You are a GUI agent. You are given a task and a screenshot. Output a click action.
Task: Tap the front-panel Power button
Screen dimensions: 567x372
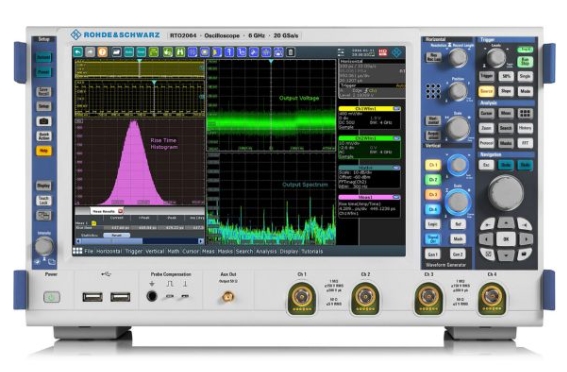pyautogui.click(x=52, y=297)
